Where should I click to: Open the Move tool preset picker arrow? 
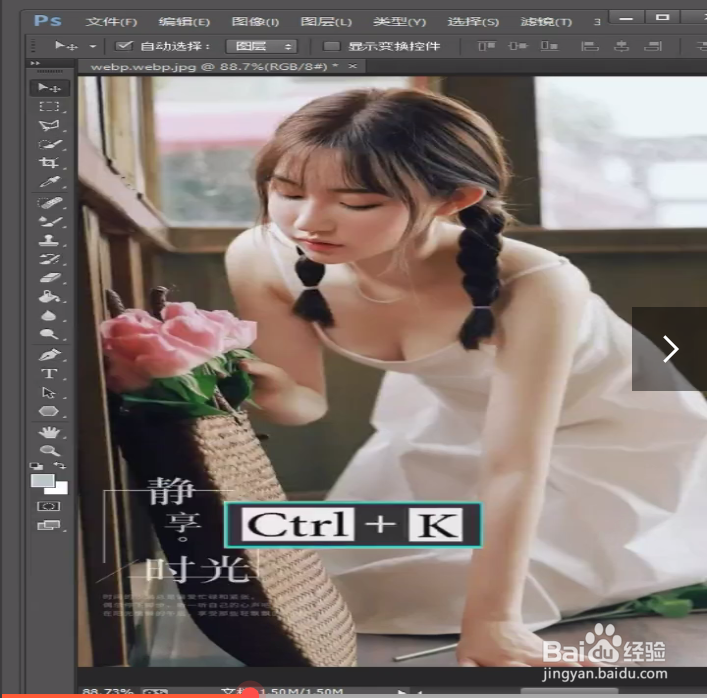coord(93,46)
